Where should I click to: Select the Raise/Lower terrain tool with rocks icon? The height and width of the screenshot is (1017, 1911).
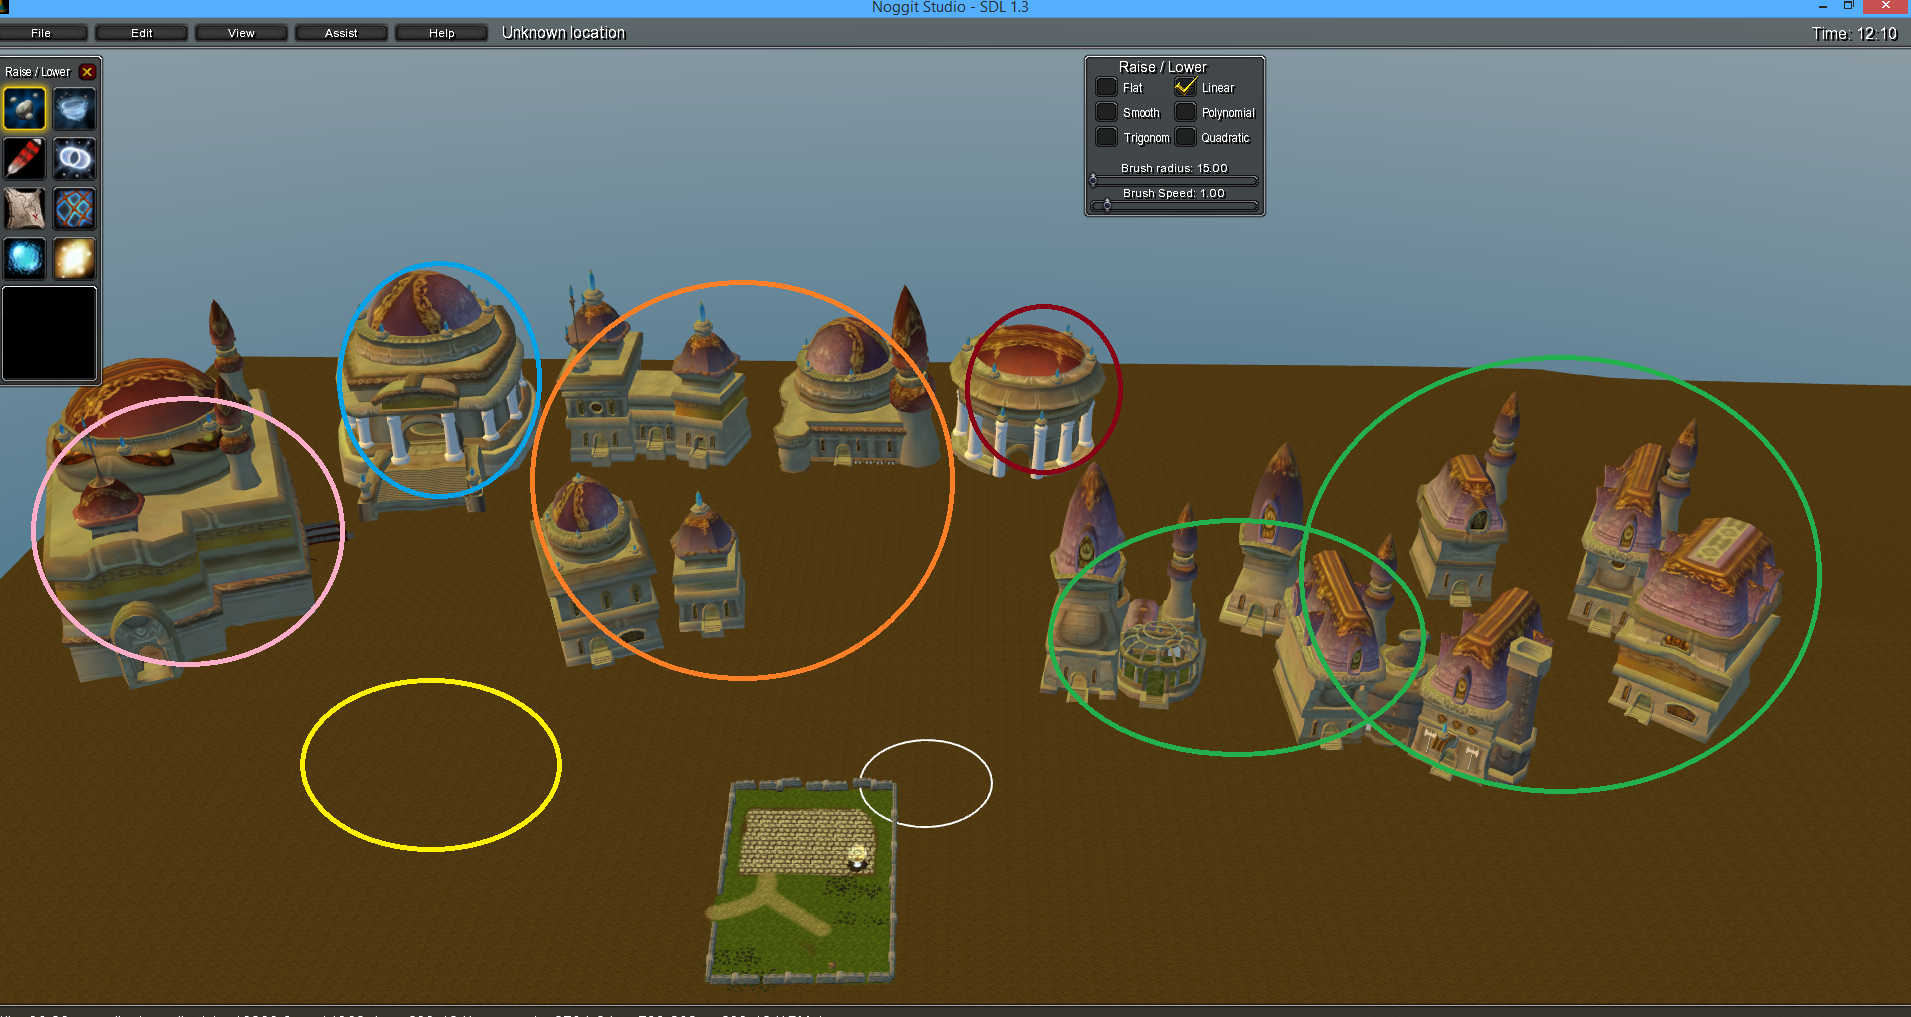[25, 109]
